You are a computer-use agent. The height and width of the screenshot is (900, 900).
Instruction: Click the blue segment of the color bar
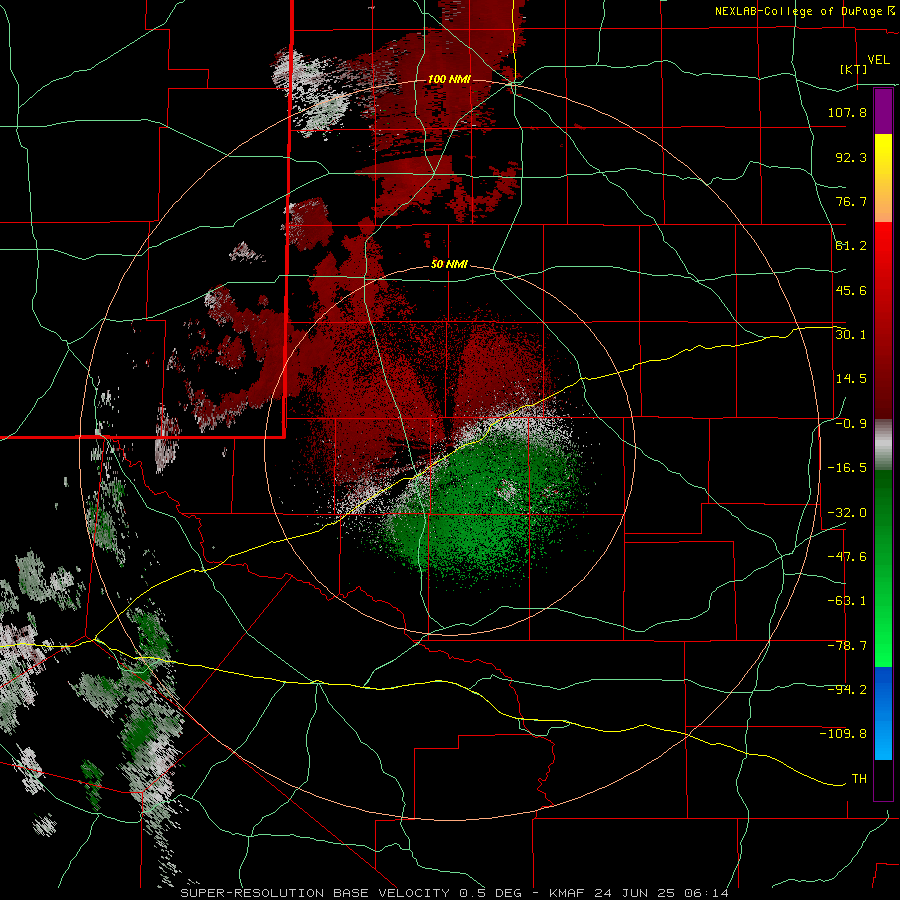pyautogui.click(x=883, y=713)
